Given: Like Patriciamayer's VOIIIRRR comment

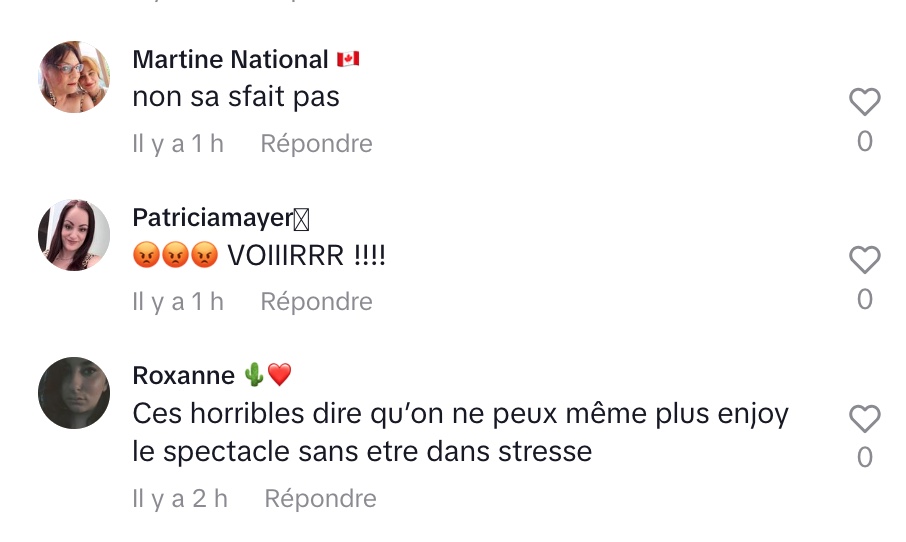Looking at the screenshot, I should pos(864,259).
